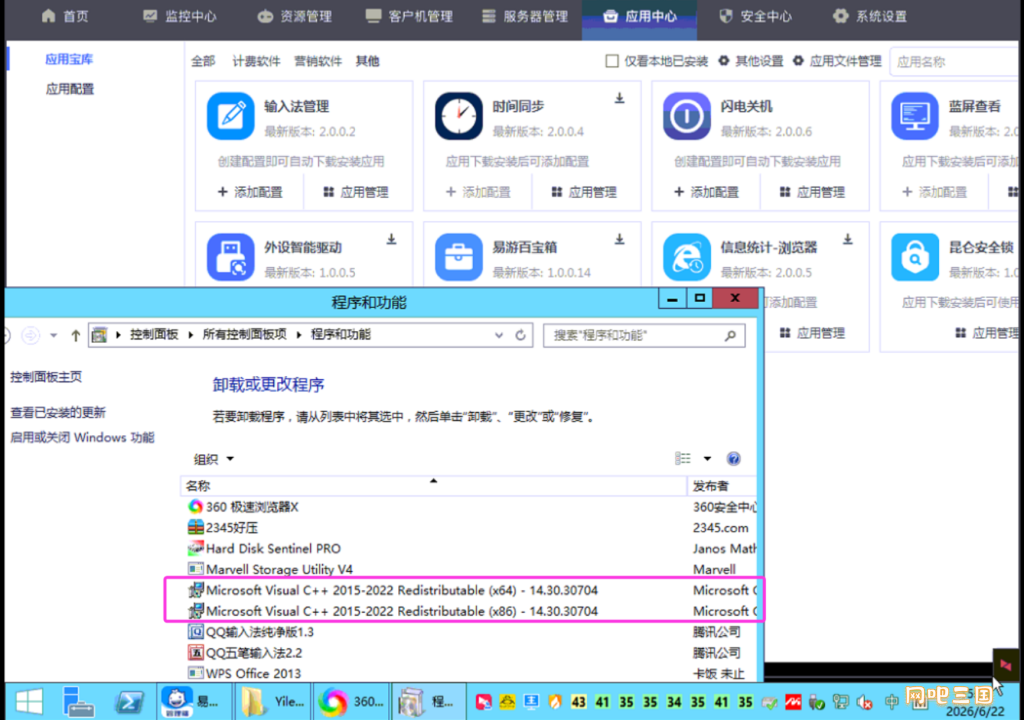This screenshot has height=720, width=1024.
Task: Refresh the 程序和功能 address bar
Action: 520,335
